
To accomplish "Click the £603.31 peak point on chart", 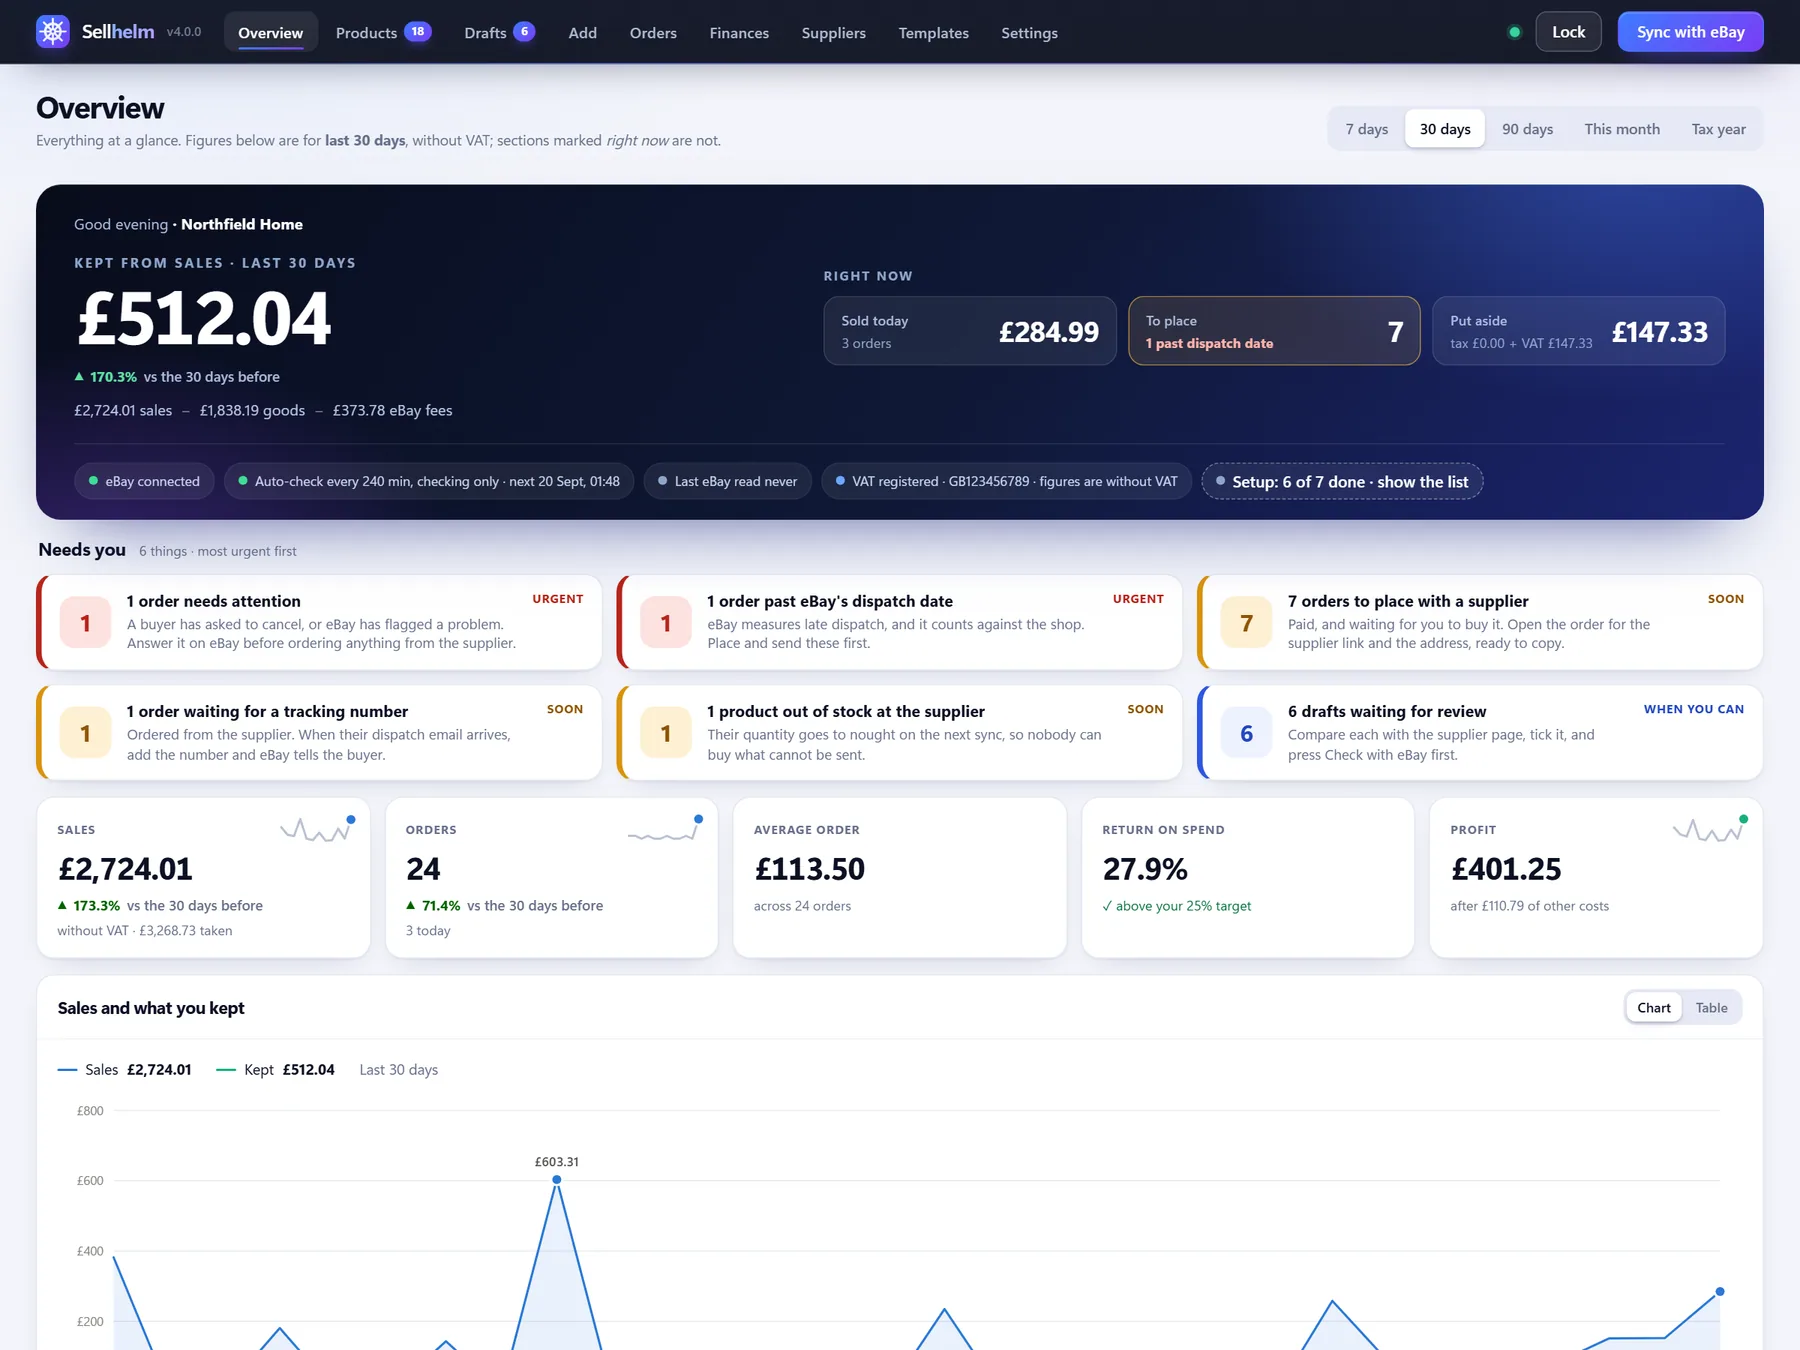I will [557, 1180].
